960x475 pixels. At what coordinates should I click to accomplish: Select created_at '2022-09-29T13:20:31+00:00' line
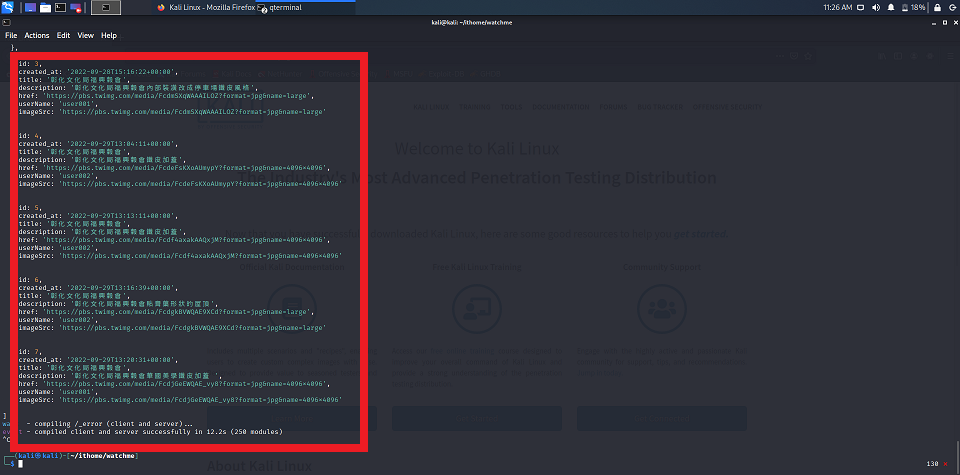(97, 359)
